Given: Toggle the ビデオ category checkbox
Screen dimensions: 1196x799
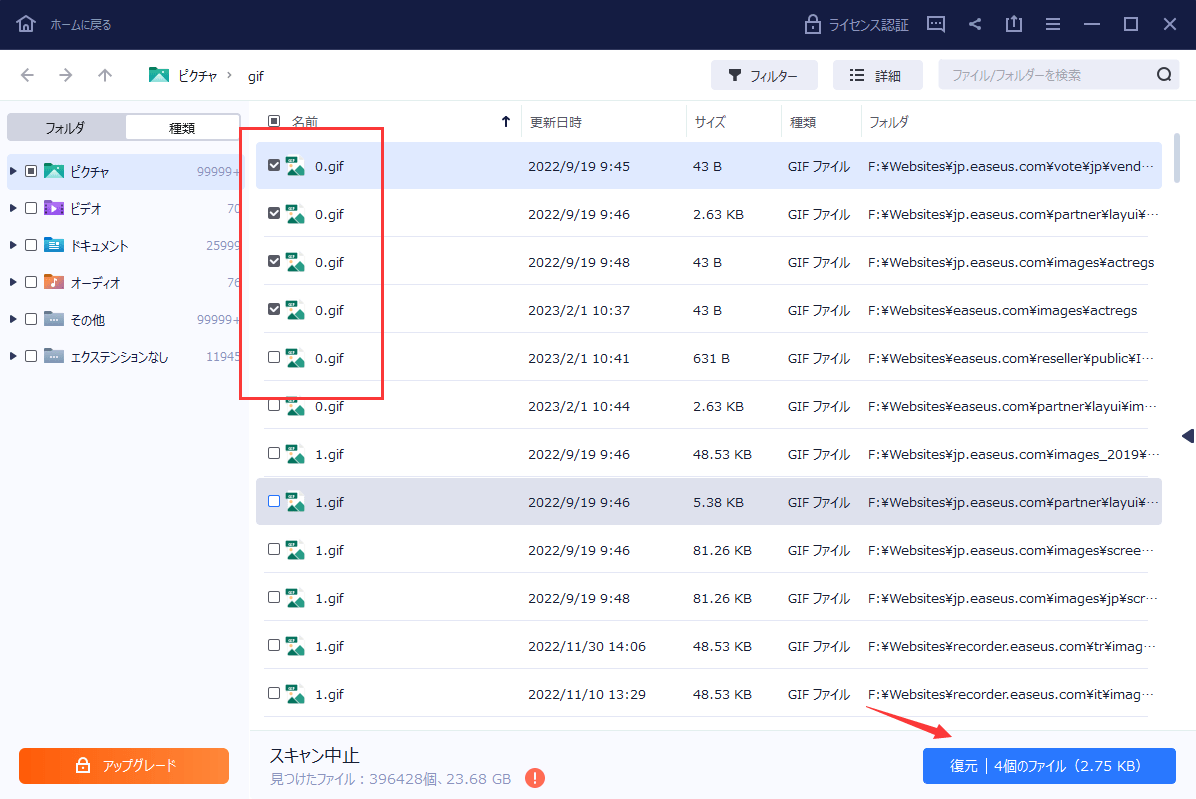Looking at the screenshot, I should [31, 209].
